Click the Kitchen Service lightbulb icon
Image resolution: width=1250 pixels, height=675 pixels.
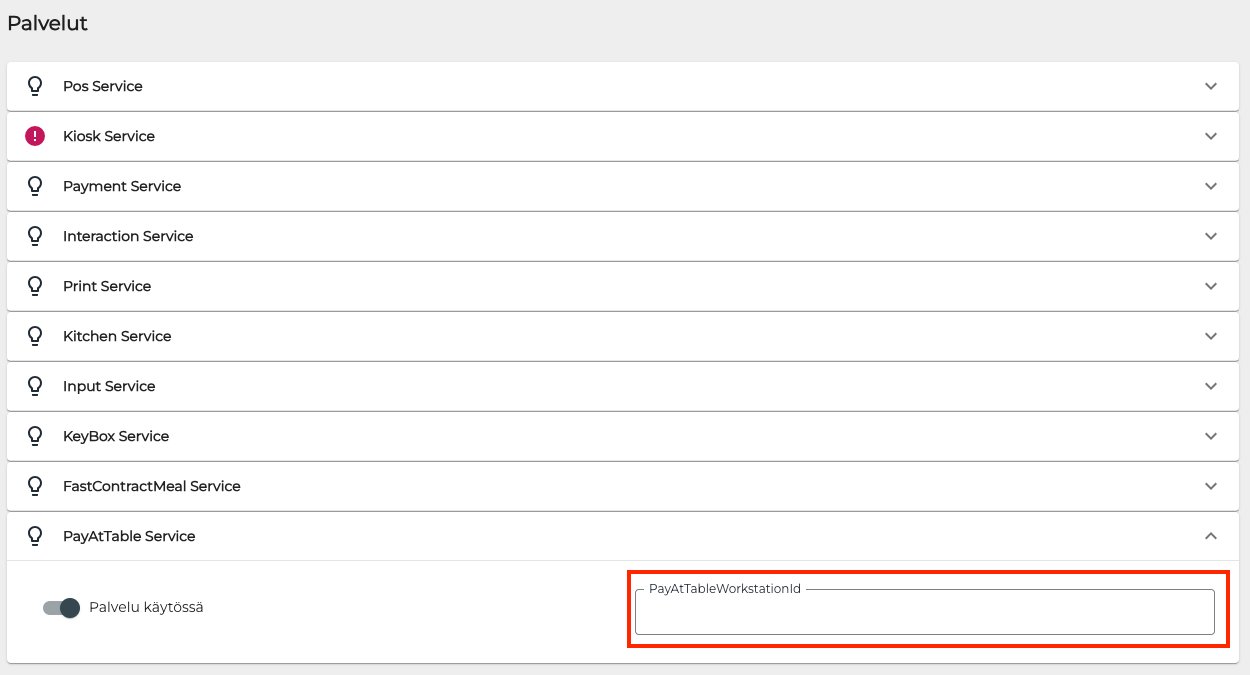[x=35, y=336]
